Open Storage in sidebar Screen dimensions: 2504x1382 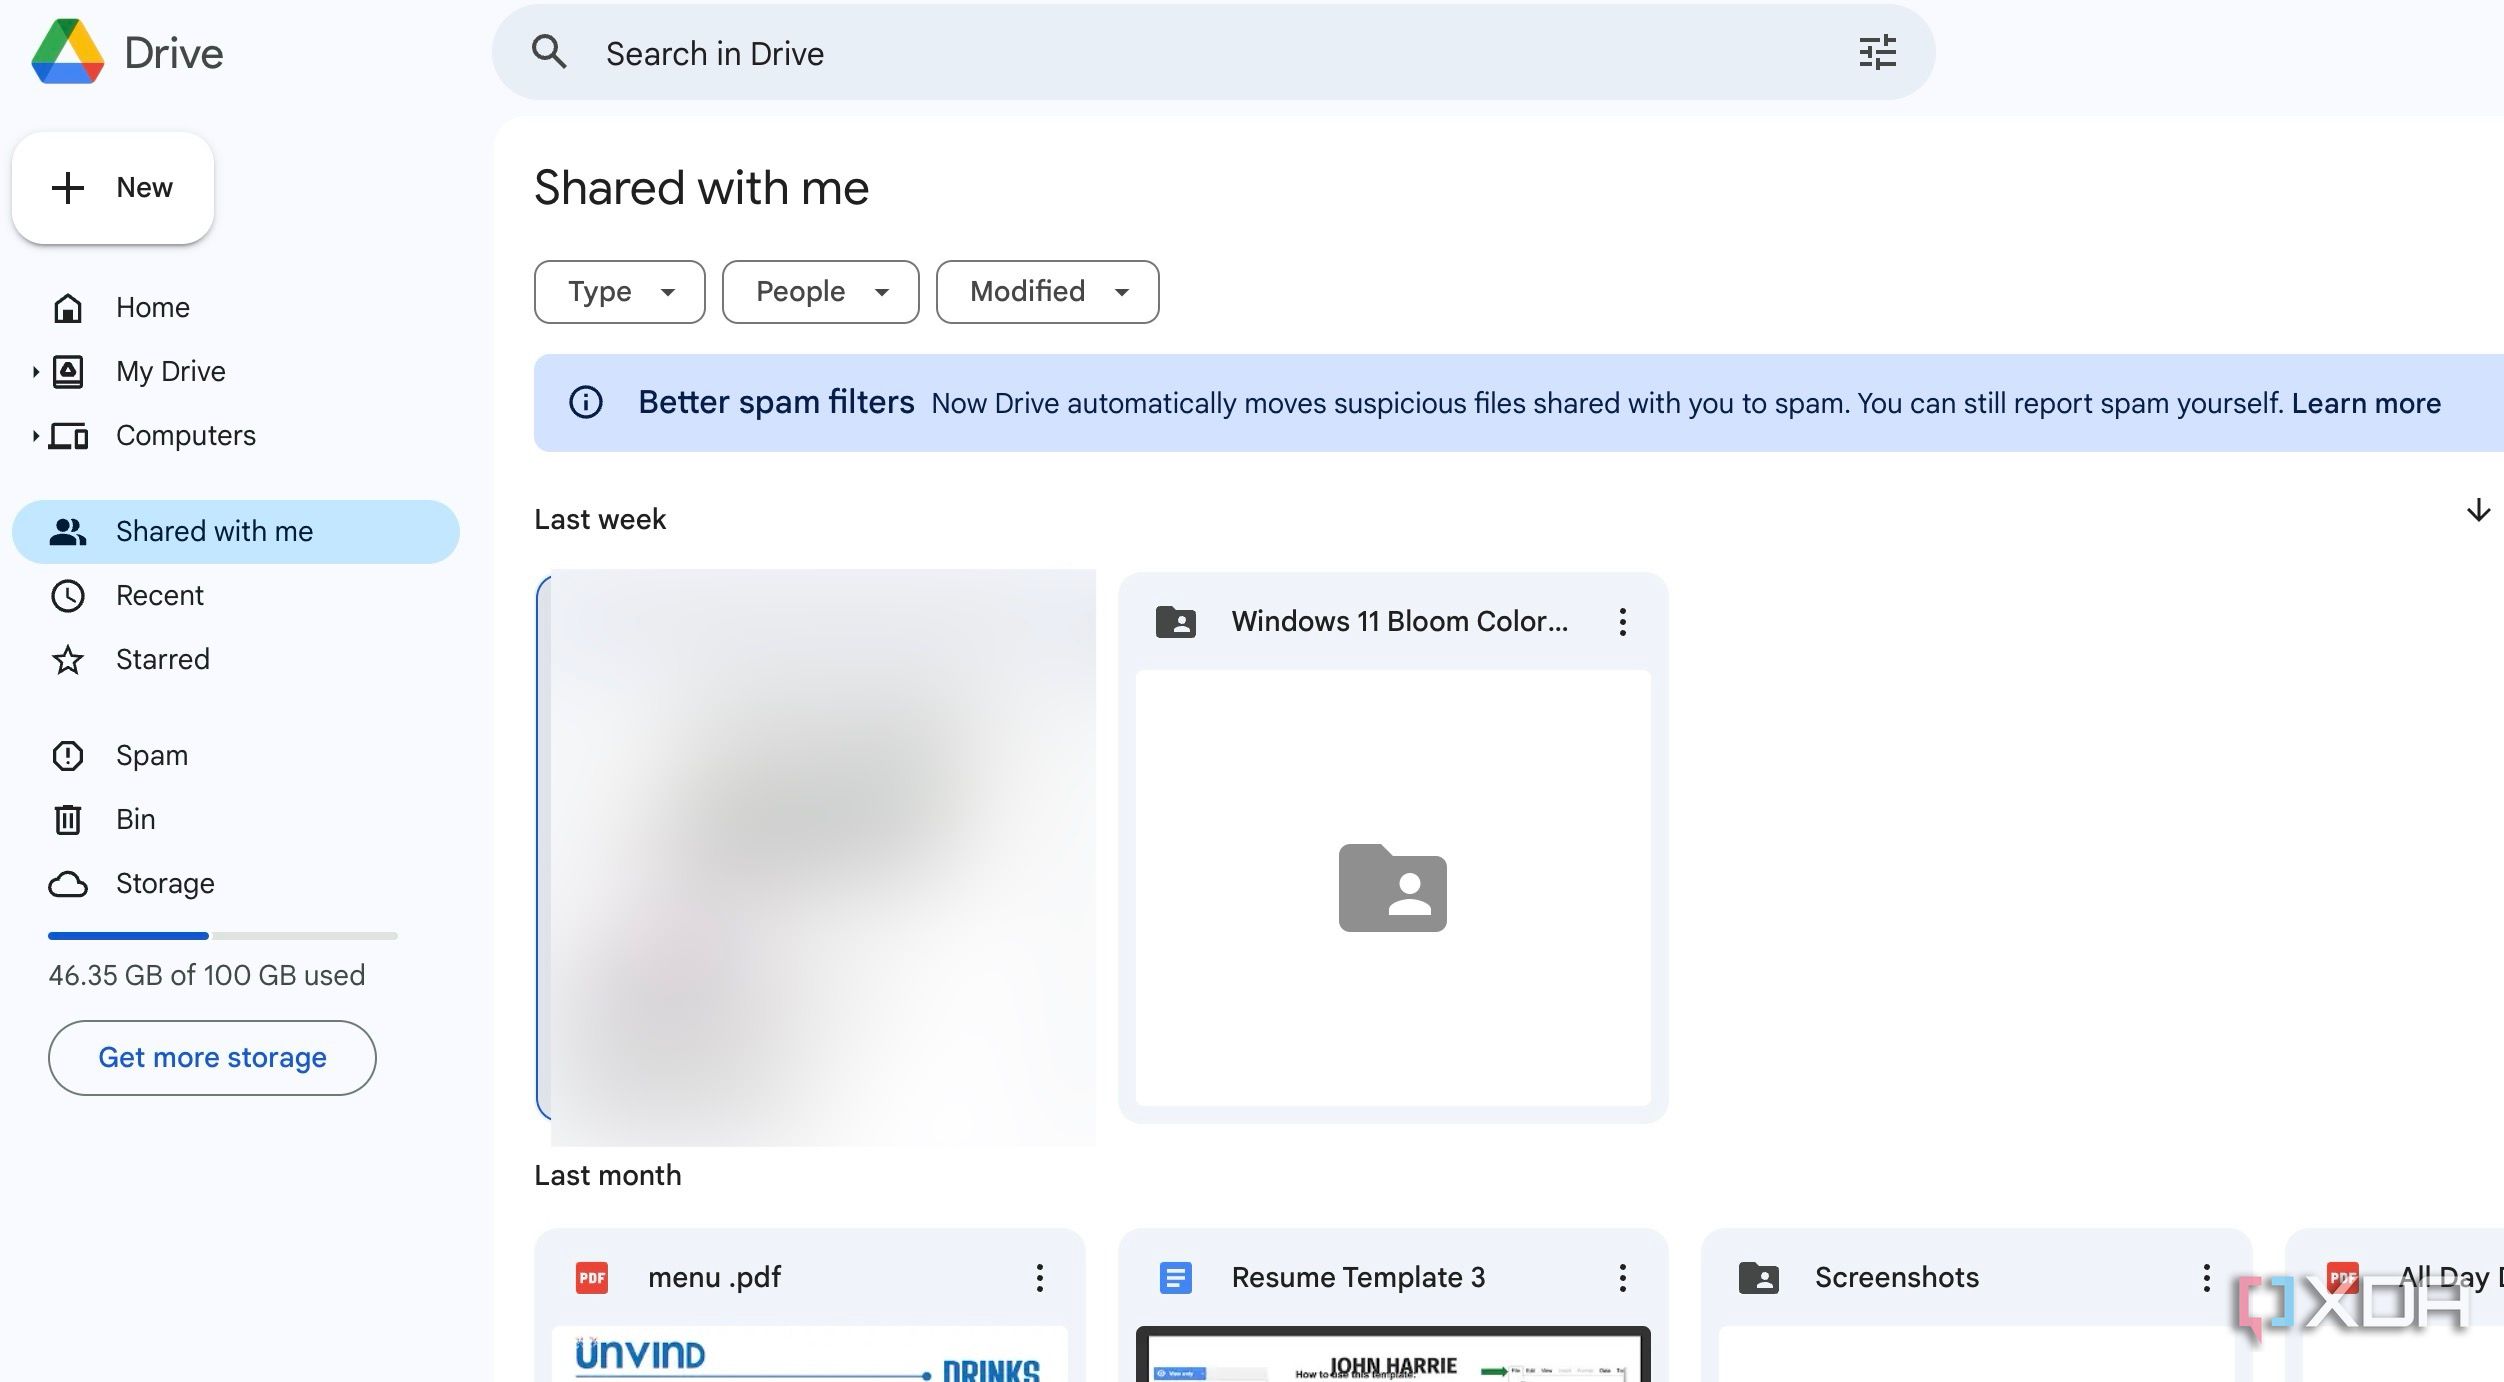point(236,884)
